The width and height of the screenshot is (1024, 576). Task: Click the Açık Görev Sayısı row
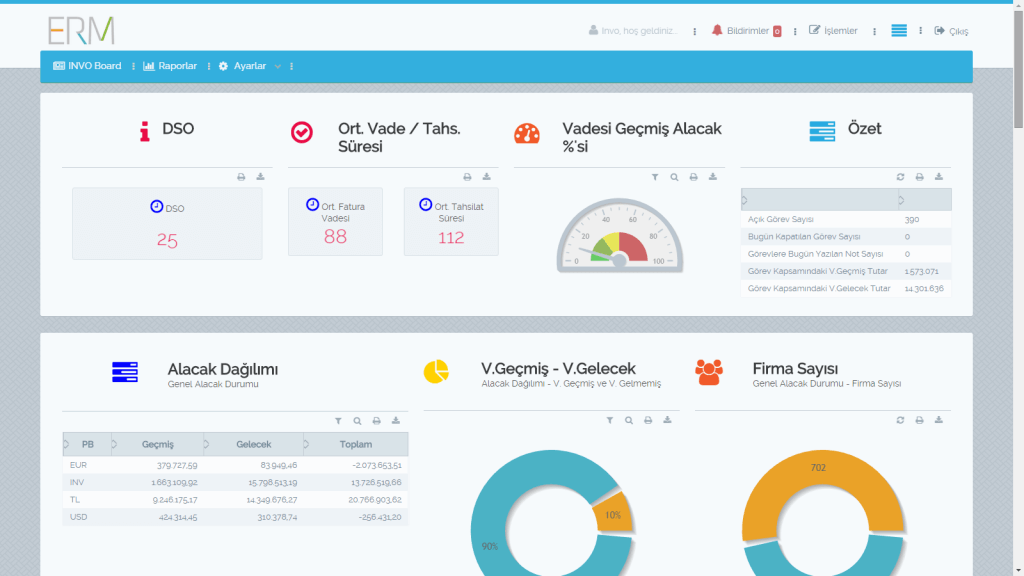click(x=846, y=219)
